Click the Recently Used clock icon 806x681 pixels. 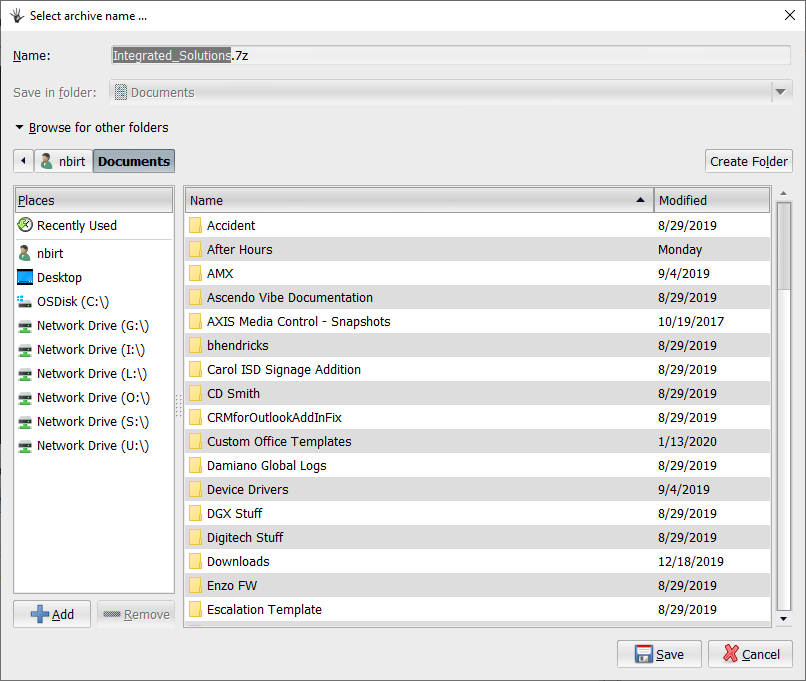pyautogui.click(x=25, y=226)
